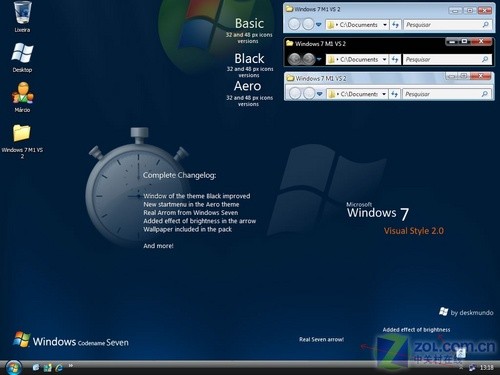Click title bar folder icon of Aero-theme window
This screenshot has height=375, width=500.
pyautogui.click(x=290, y=78)
